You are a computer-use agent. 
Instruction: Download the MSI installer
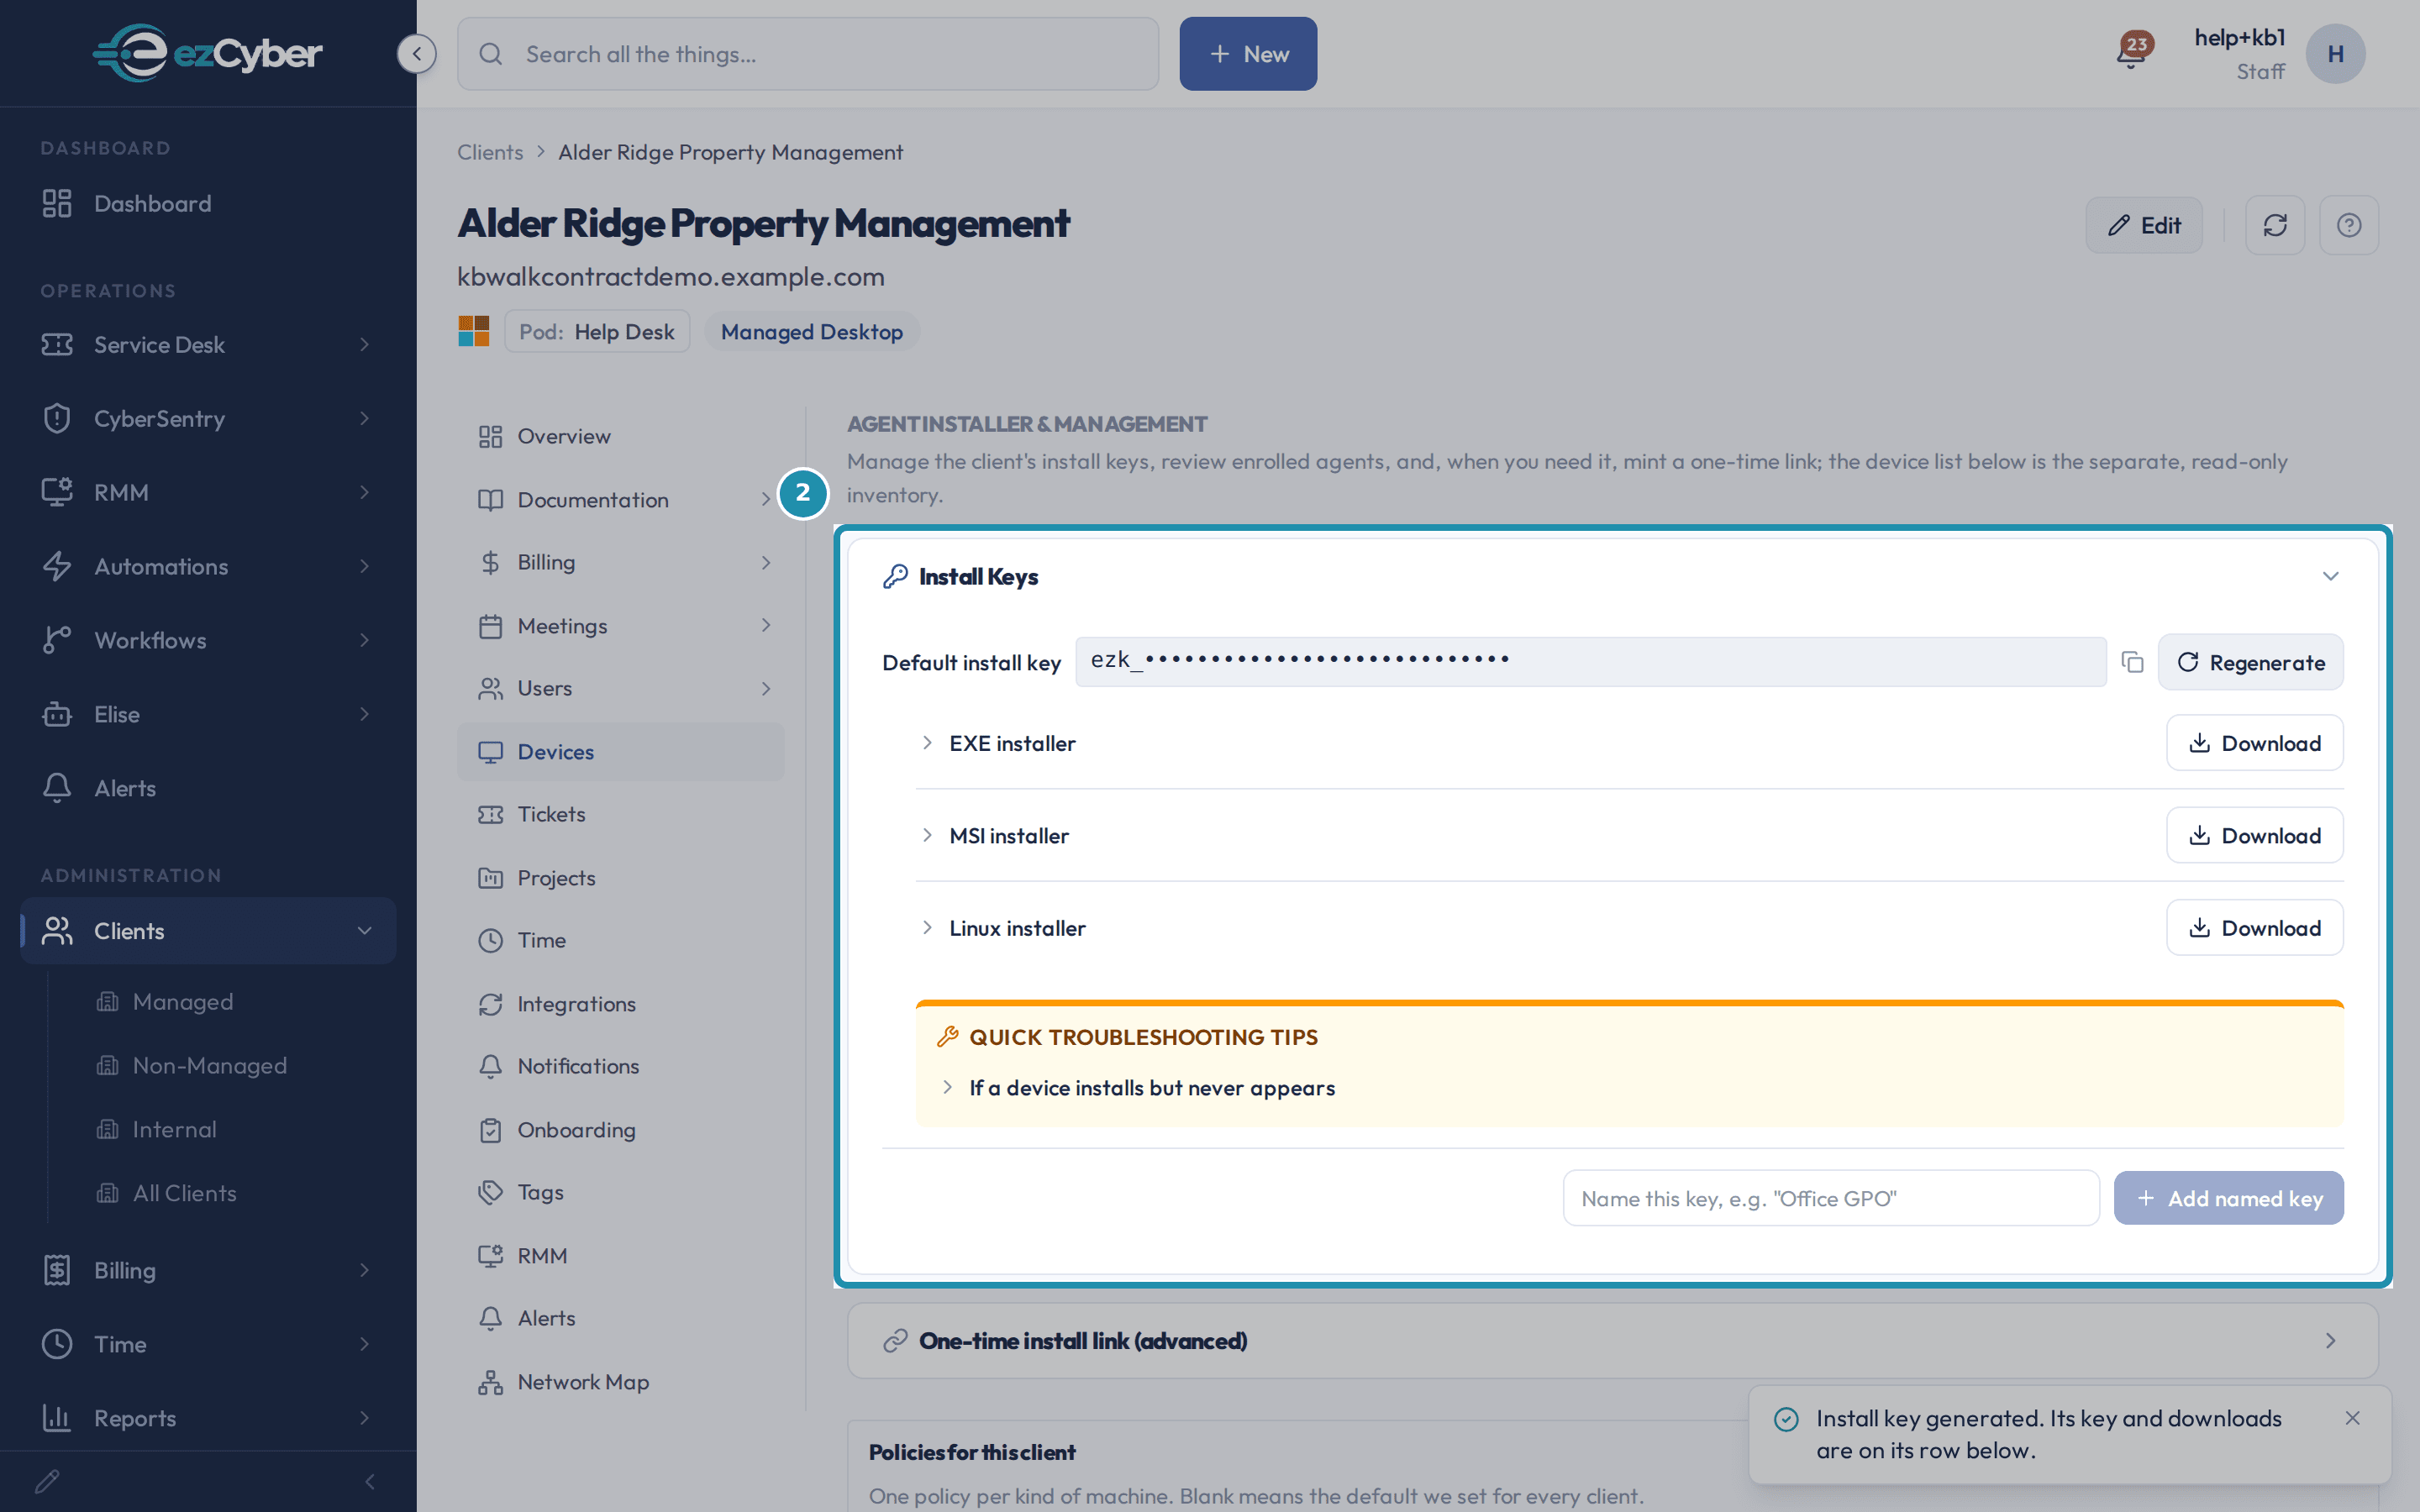coord(2254,835)
